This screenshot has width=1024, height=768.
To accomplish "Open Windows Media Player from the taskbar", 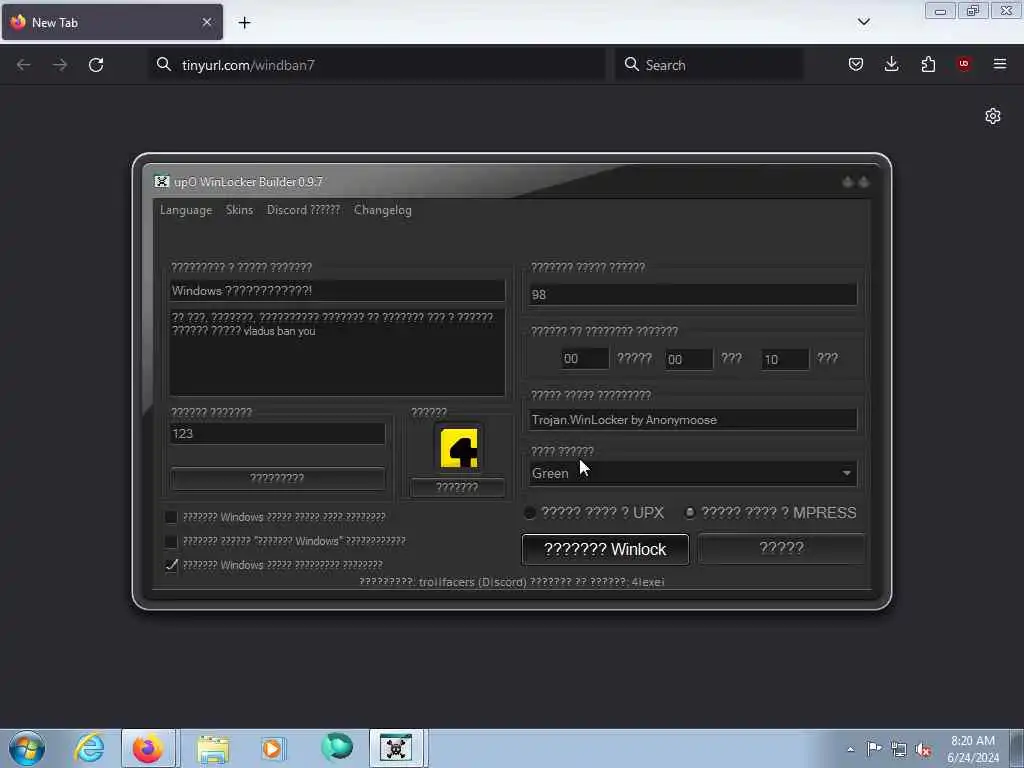I will (273, 748).
